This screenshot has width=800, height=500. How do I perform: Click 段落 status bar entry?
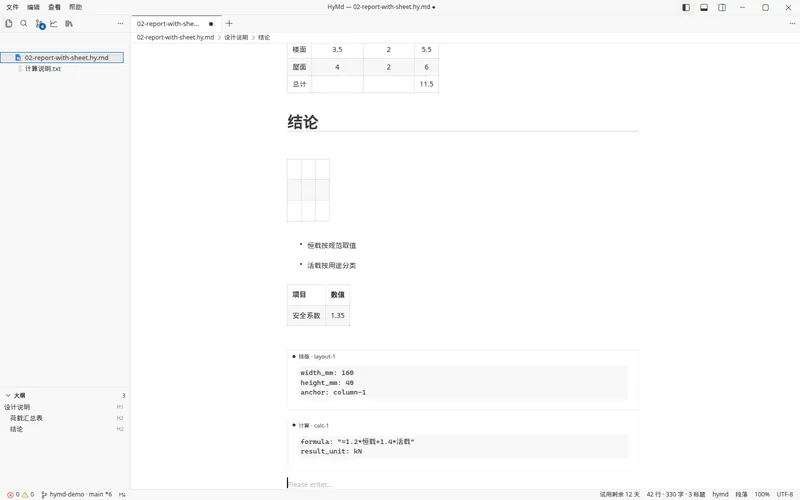pyautogui.click(x=741, y=494)
